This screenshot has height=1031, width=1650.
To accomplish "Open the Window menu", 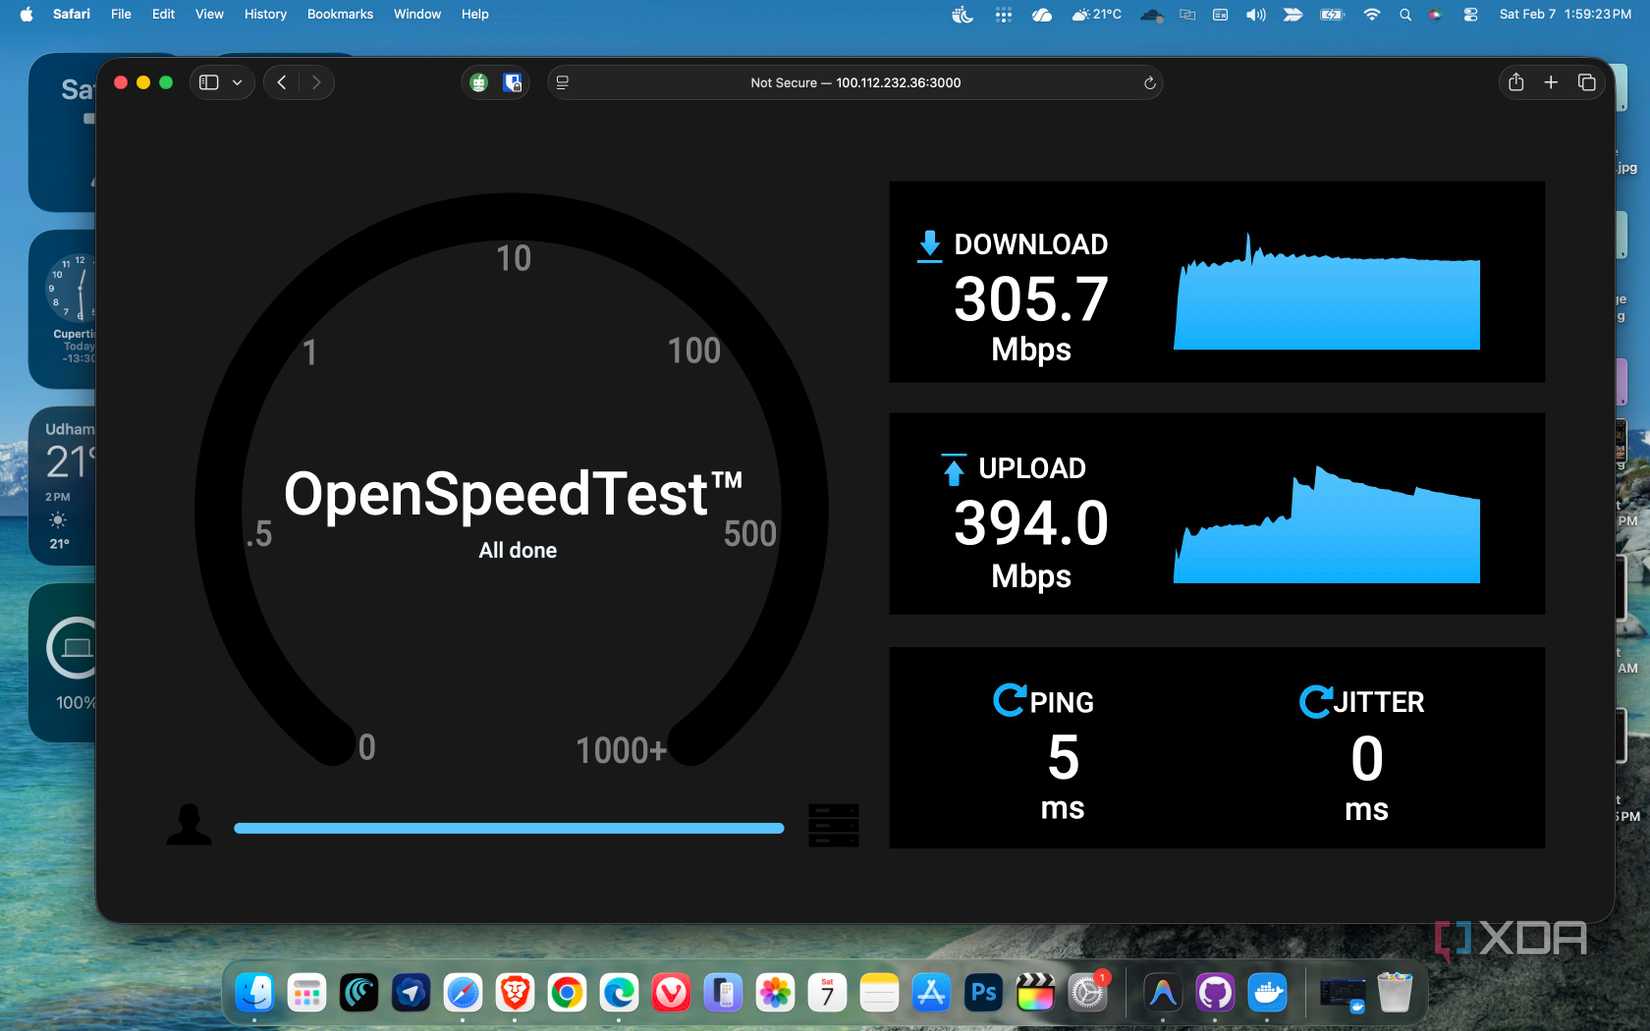I will (417, 14).
